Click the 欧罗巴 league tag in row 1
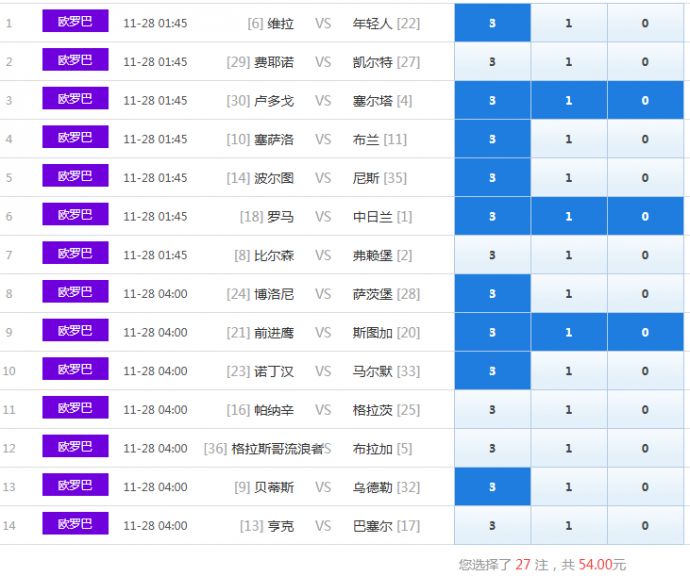This screenshot has width=690, height=576. click(x=75, y=21)
